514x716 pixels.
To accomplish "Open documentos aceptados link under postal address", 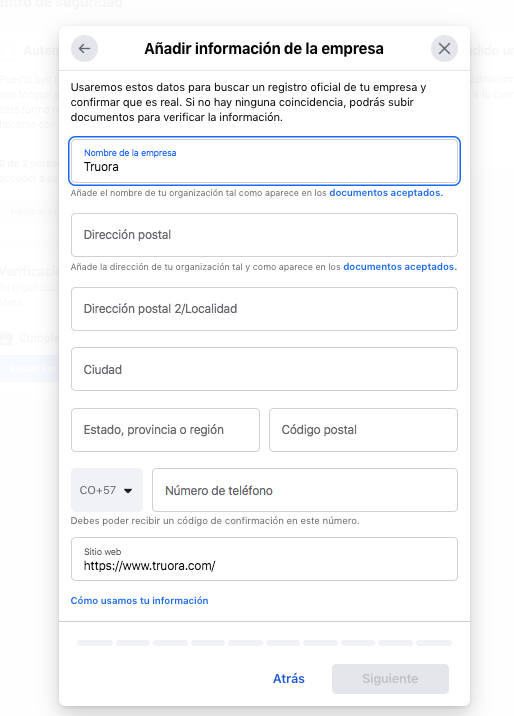I will tap(400, 267).
